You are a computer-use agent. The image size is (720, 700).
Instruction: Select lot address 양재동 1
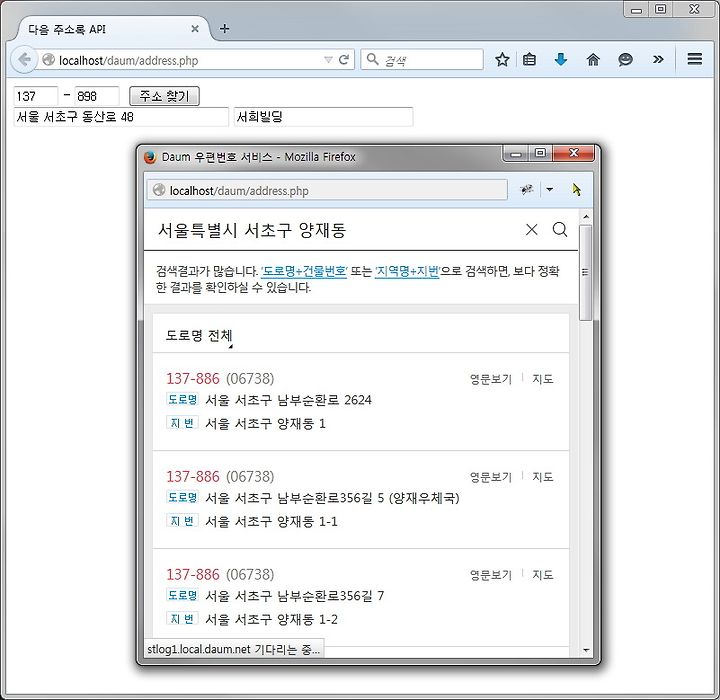coord(265,423)
